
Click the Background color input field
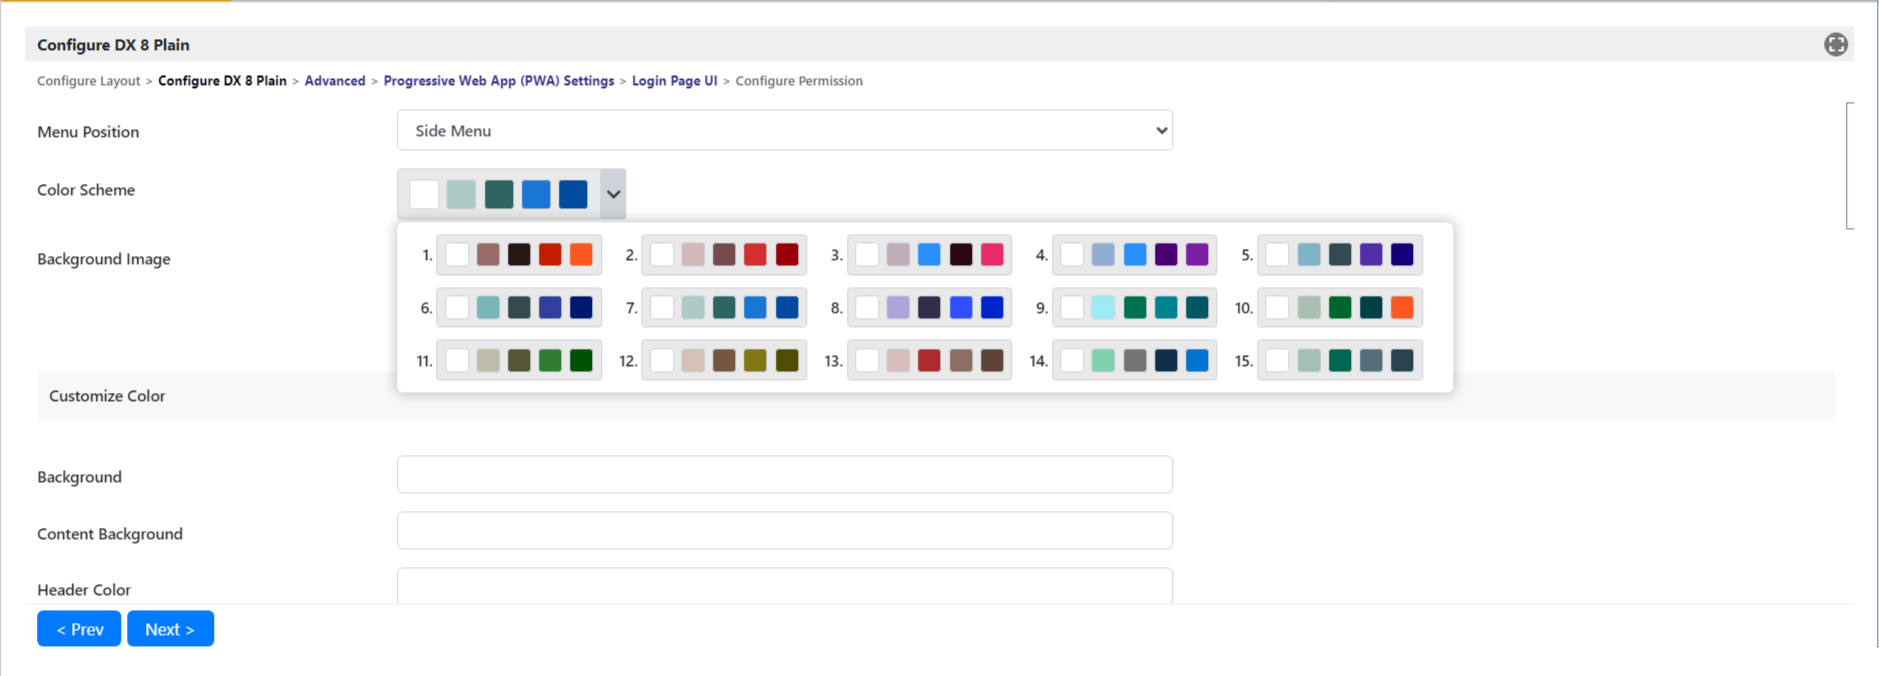click(784, 475)
